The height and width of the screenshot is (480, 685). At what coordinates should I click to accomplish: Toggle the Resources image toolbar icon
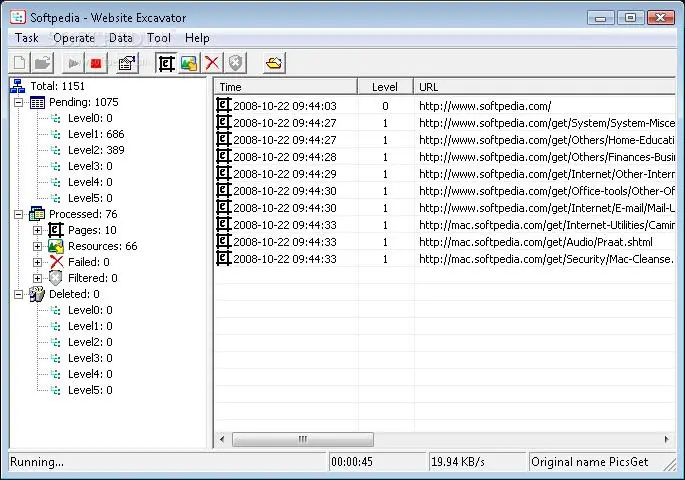point(189,63)
